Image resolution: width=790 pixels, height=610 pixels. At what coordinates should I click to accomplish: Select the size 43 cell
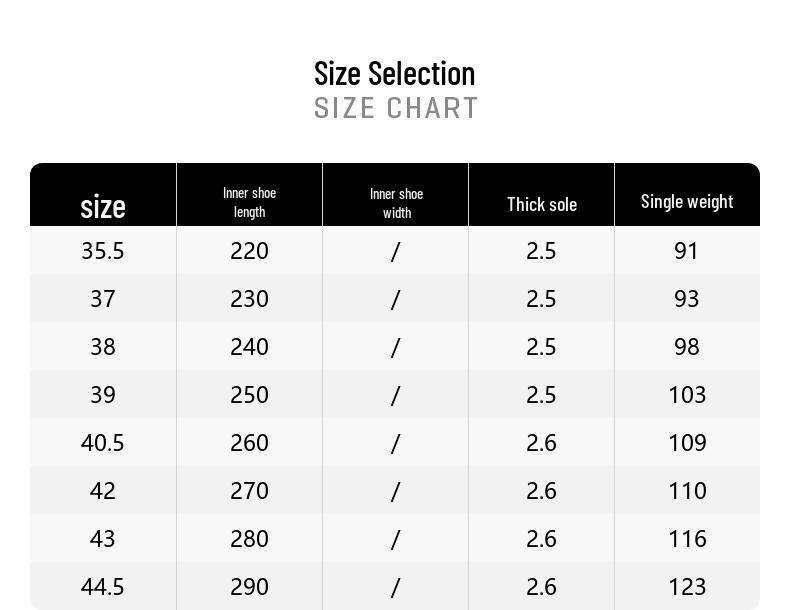[103, 539]
